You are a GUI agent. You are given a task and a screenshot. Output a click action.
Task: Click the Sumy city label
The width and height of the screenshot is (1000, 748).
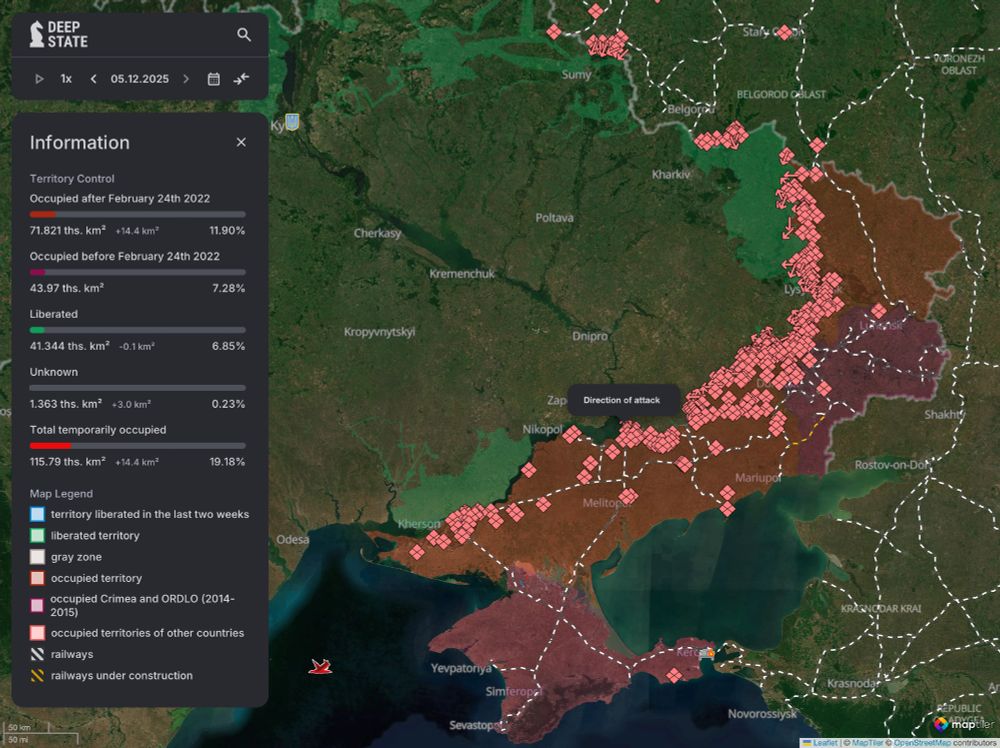(x=577, y=75)
